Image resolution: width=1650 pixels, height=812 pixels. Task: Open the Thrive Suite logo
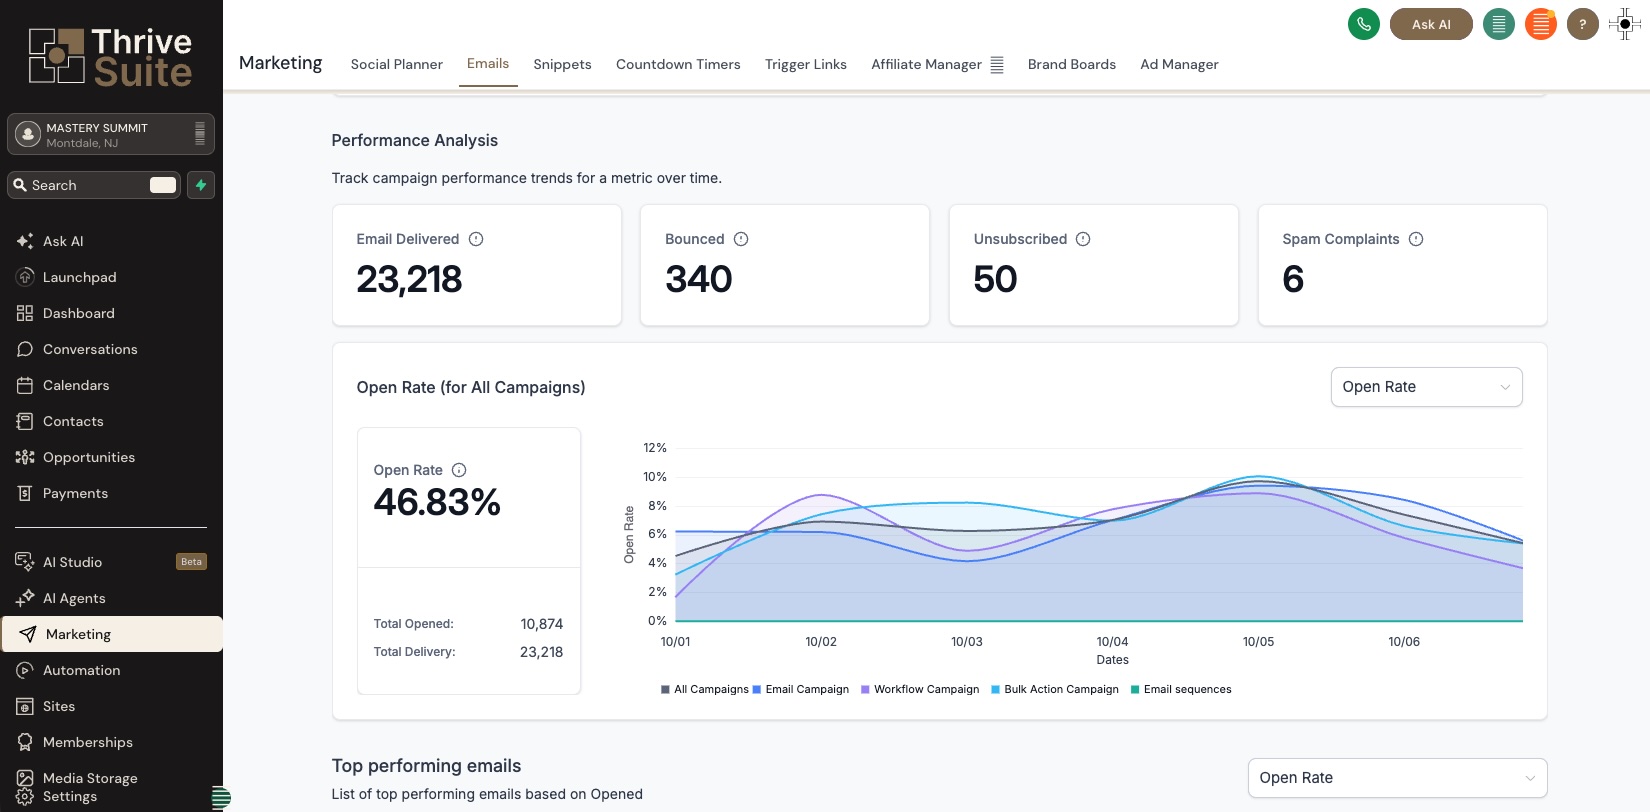(110, 56)
